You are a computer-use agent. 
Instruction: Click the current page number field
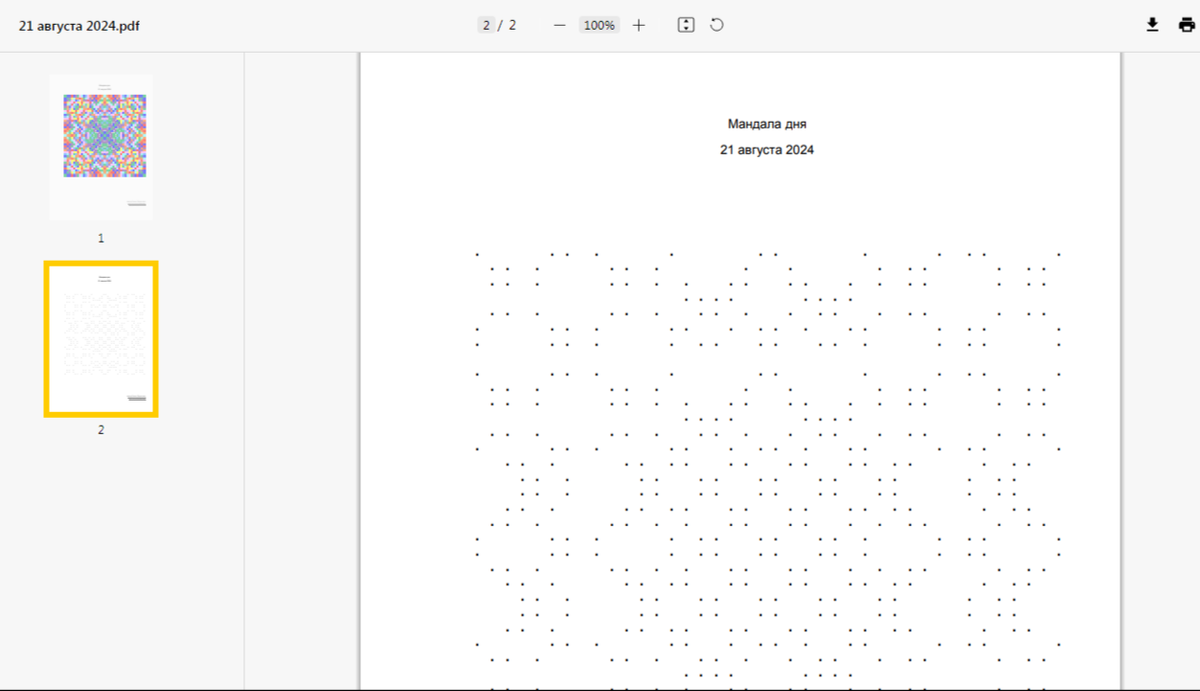point(486,25)
